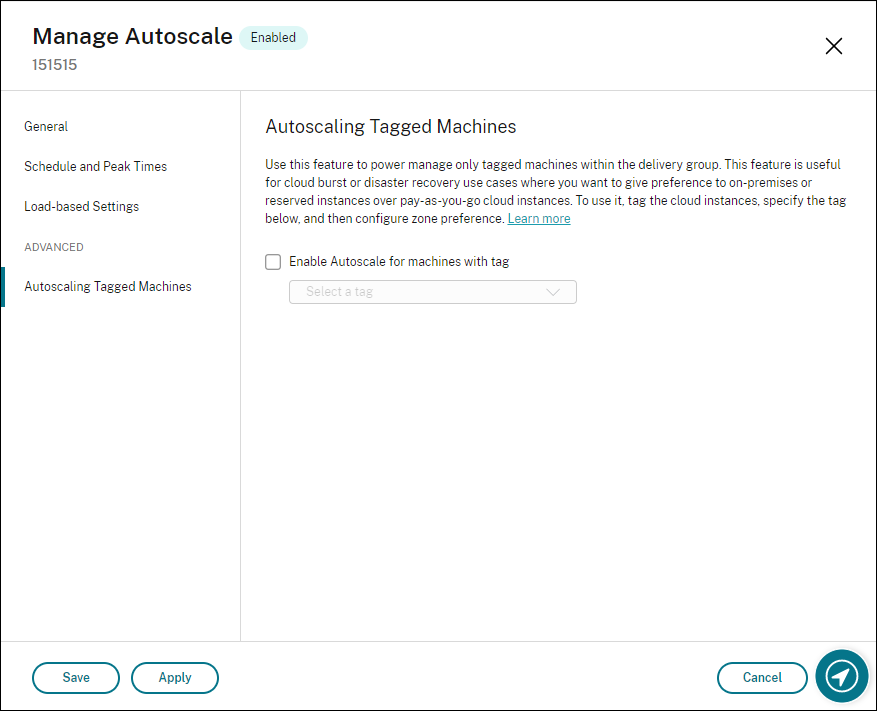Switch to Autoscaling Tagged Machines section

[x=107, y=286]
